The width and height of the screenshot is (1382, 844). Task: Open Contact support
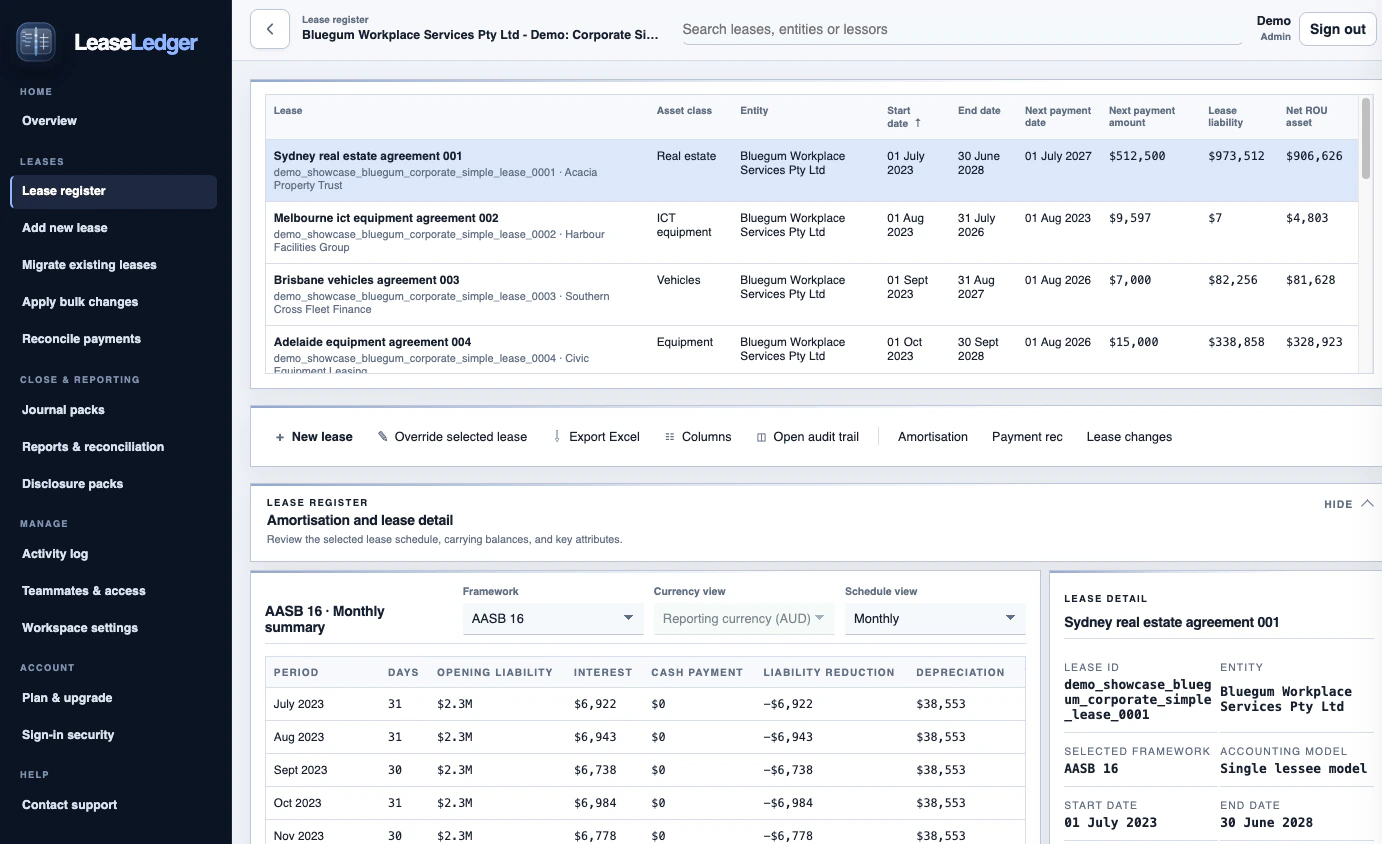113,805
